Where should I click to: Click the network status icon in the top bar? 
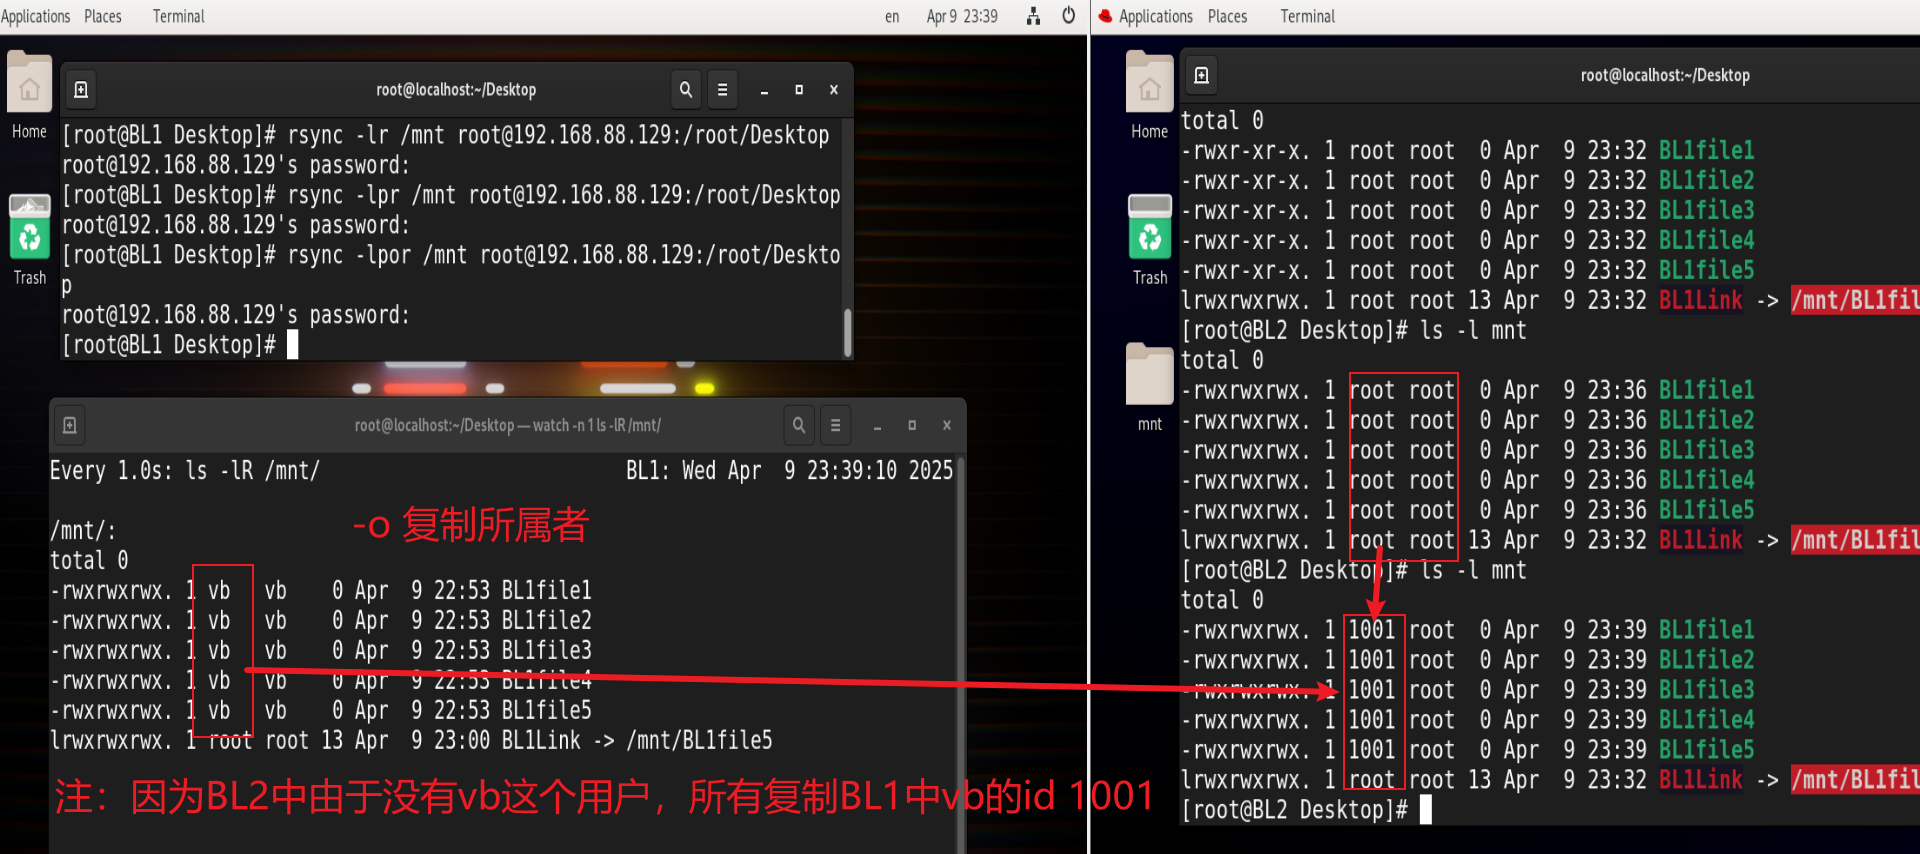pos(1033,16)
